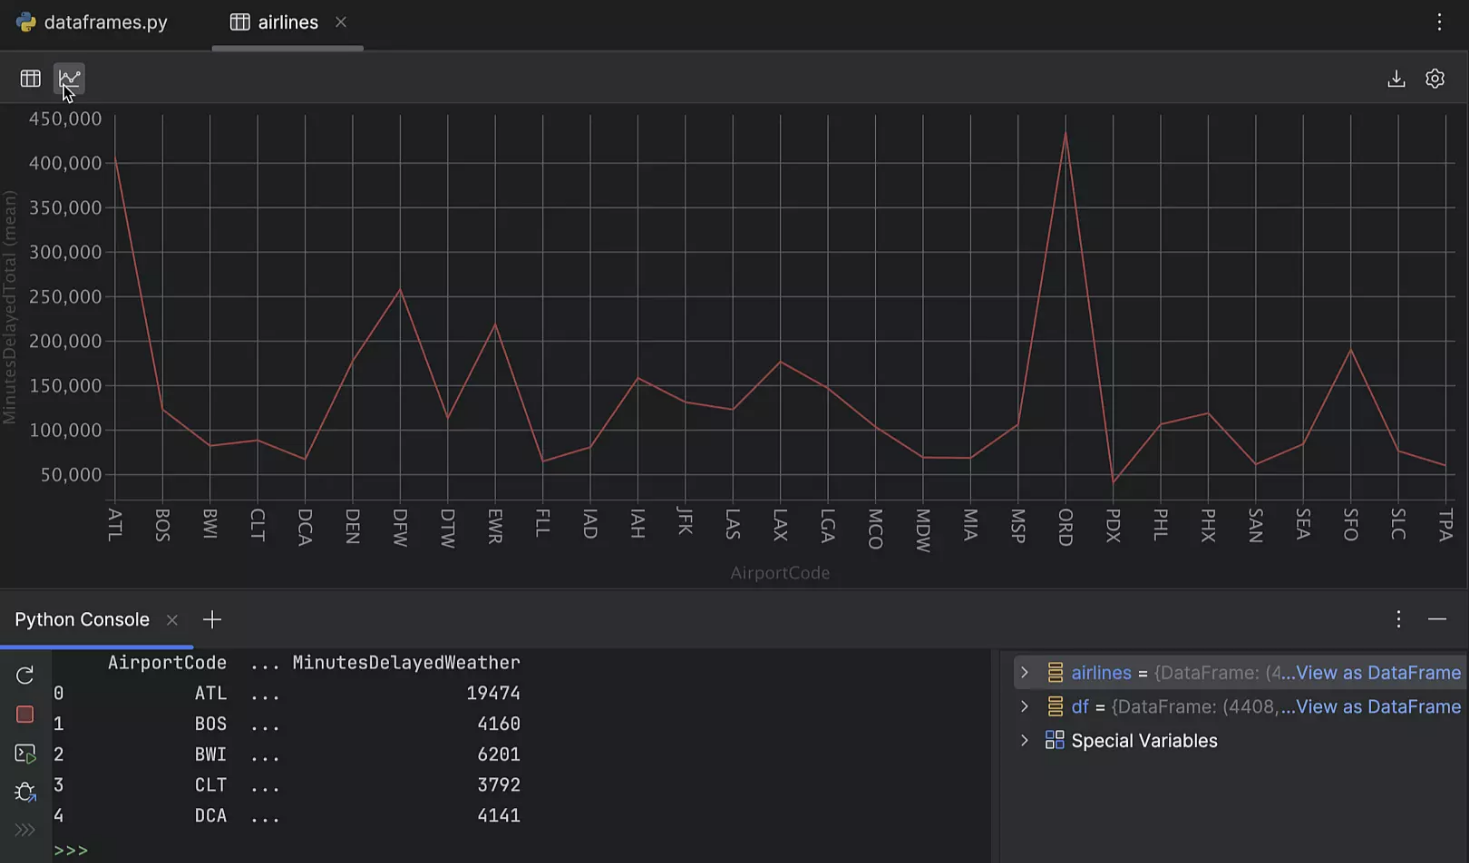Stop the Python Console with red square

click(x=24, y=714)
